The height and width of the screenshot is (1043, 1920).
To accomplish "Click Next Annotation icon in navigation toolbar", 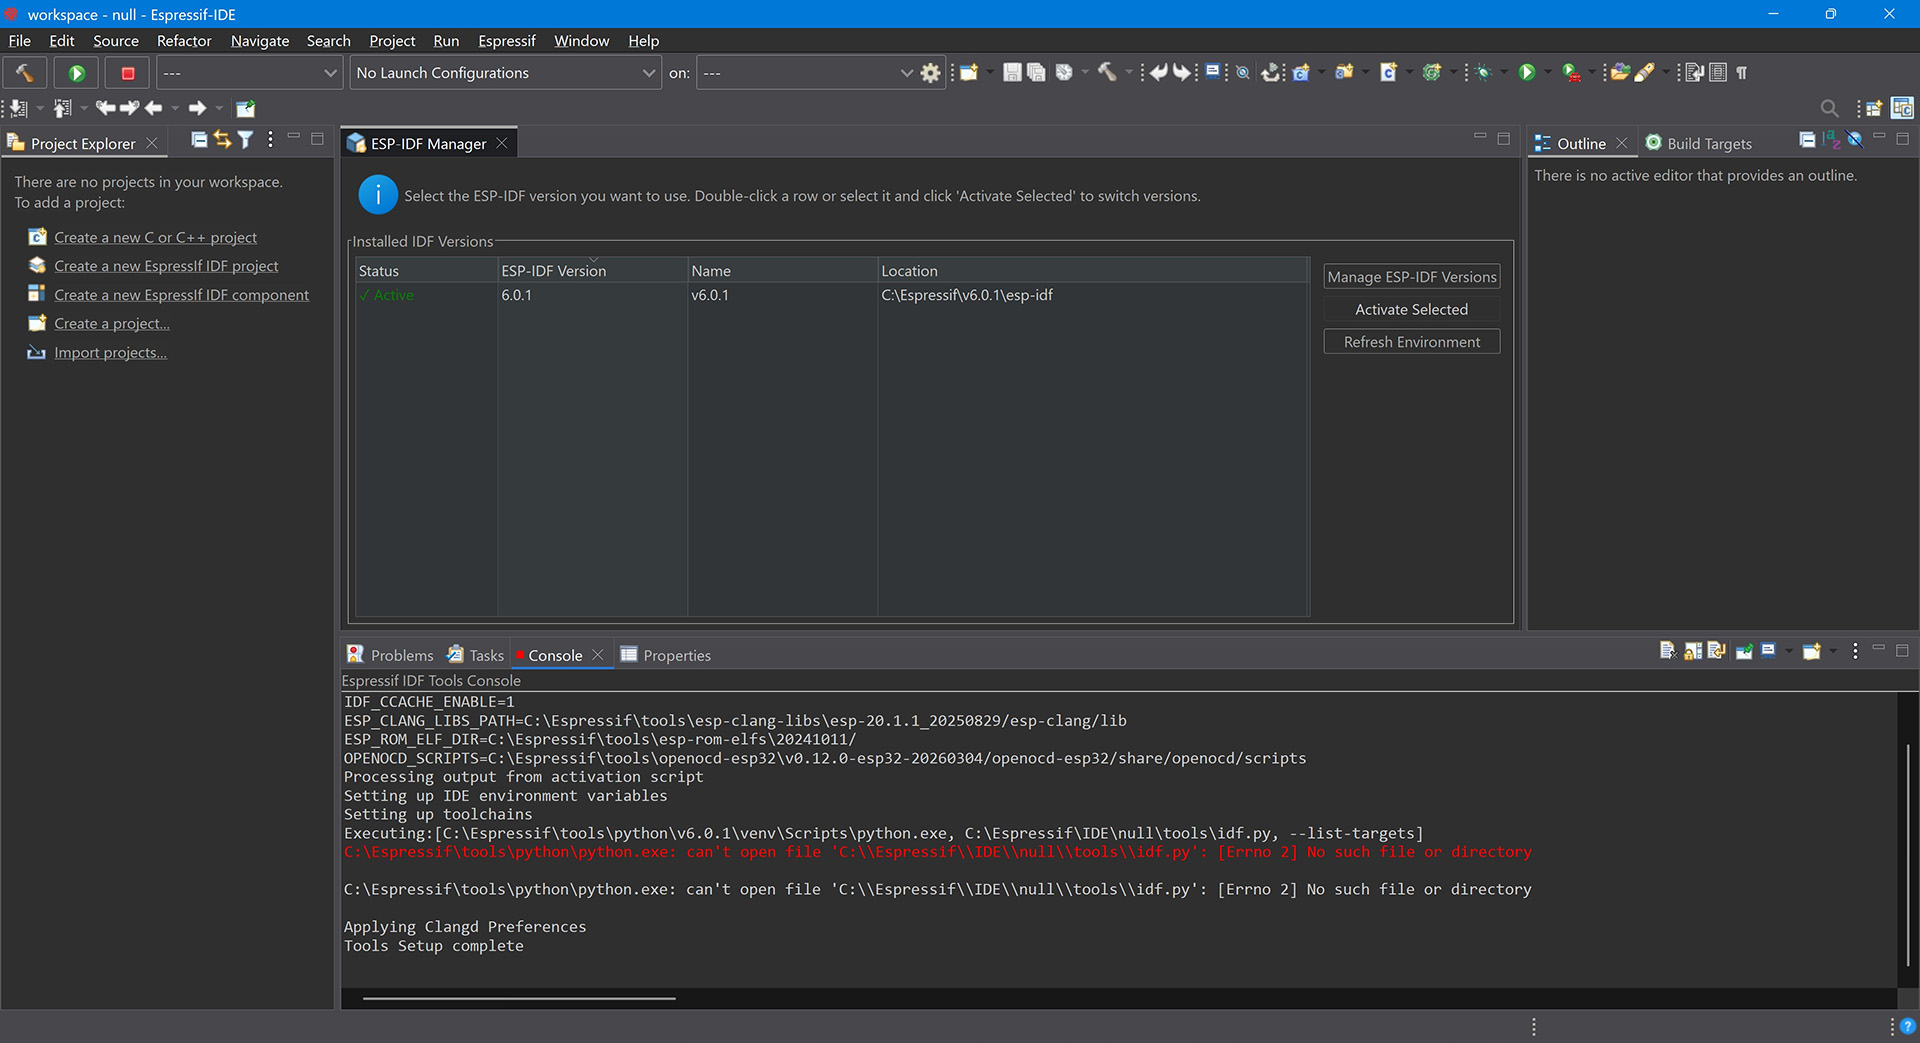I will [18, 108].
